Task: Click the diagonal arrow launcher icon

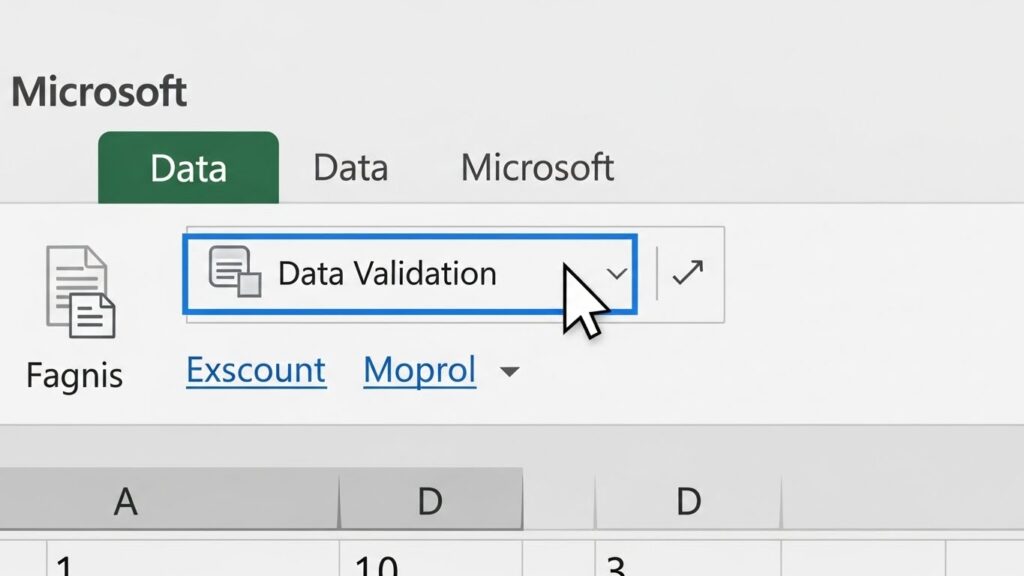Action: (x=688, y=273)
